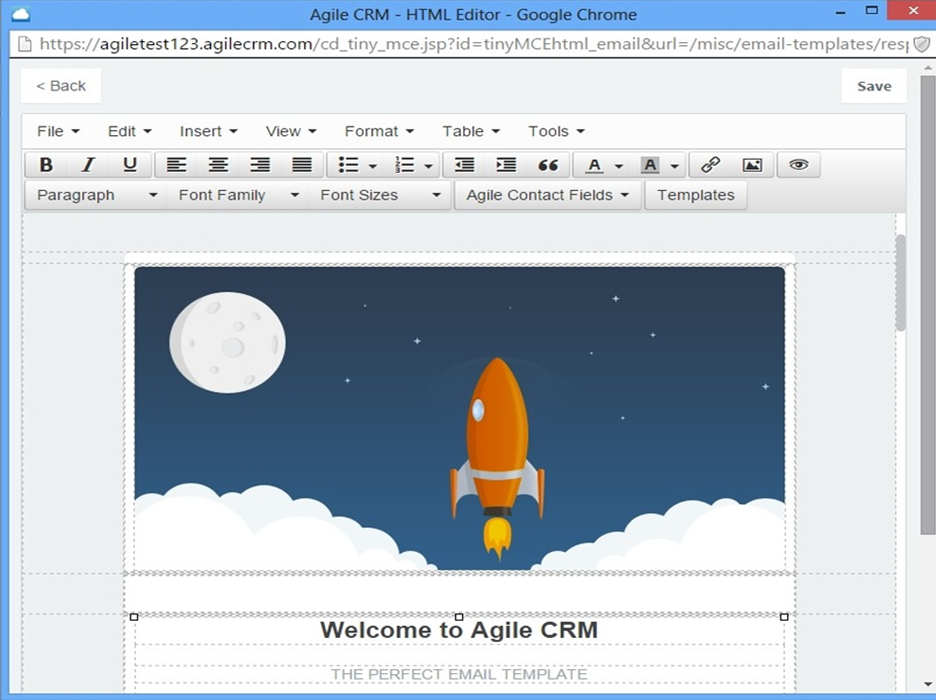The image size is (936, 700).
Task: Select the rocket banner image
Action: (459, 418)
